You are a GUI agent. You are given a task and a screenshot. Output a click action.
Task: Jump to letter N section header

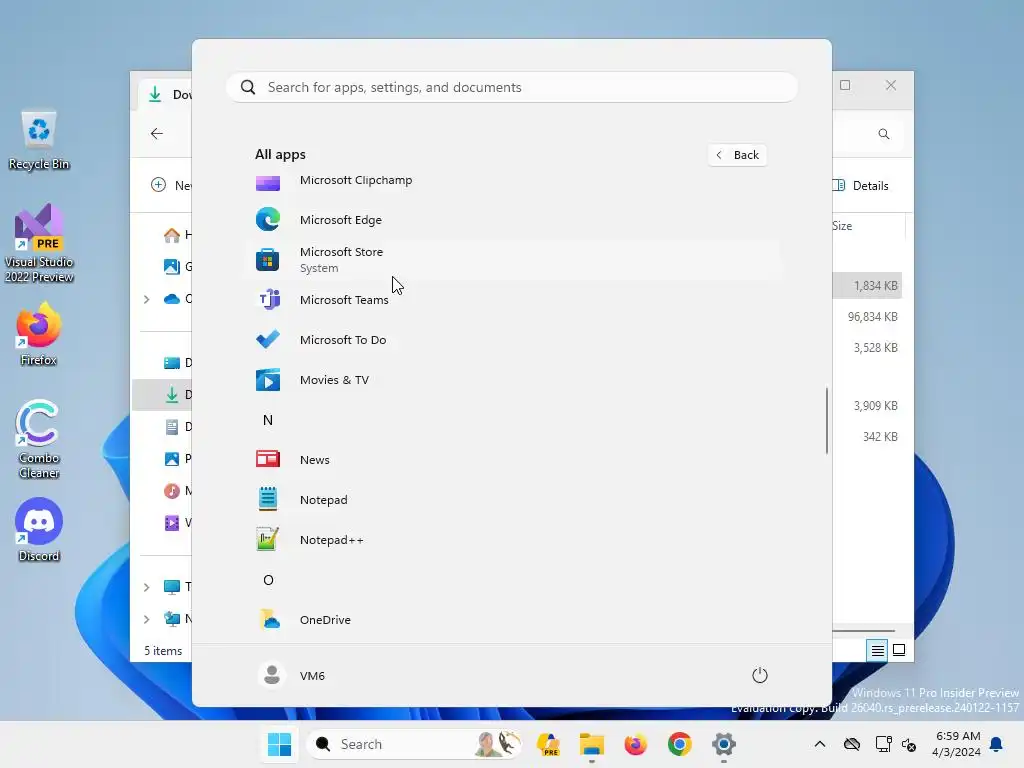(x=268, y=420)
